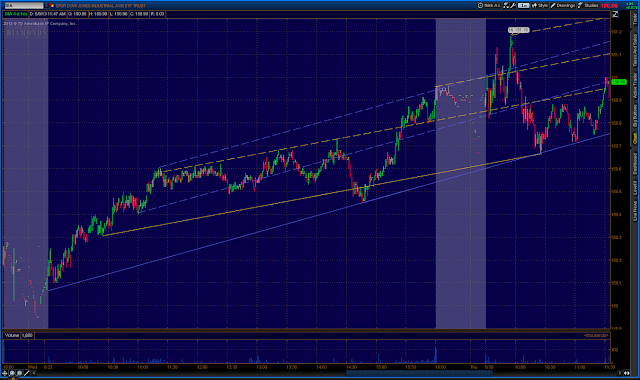Expand the symbol selector dropdown arrow

46,6
